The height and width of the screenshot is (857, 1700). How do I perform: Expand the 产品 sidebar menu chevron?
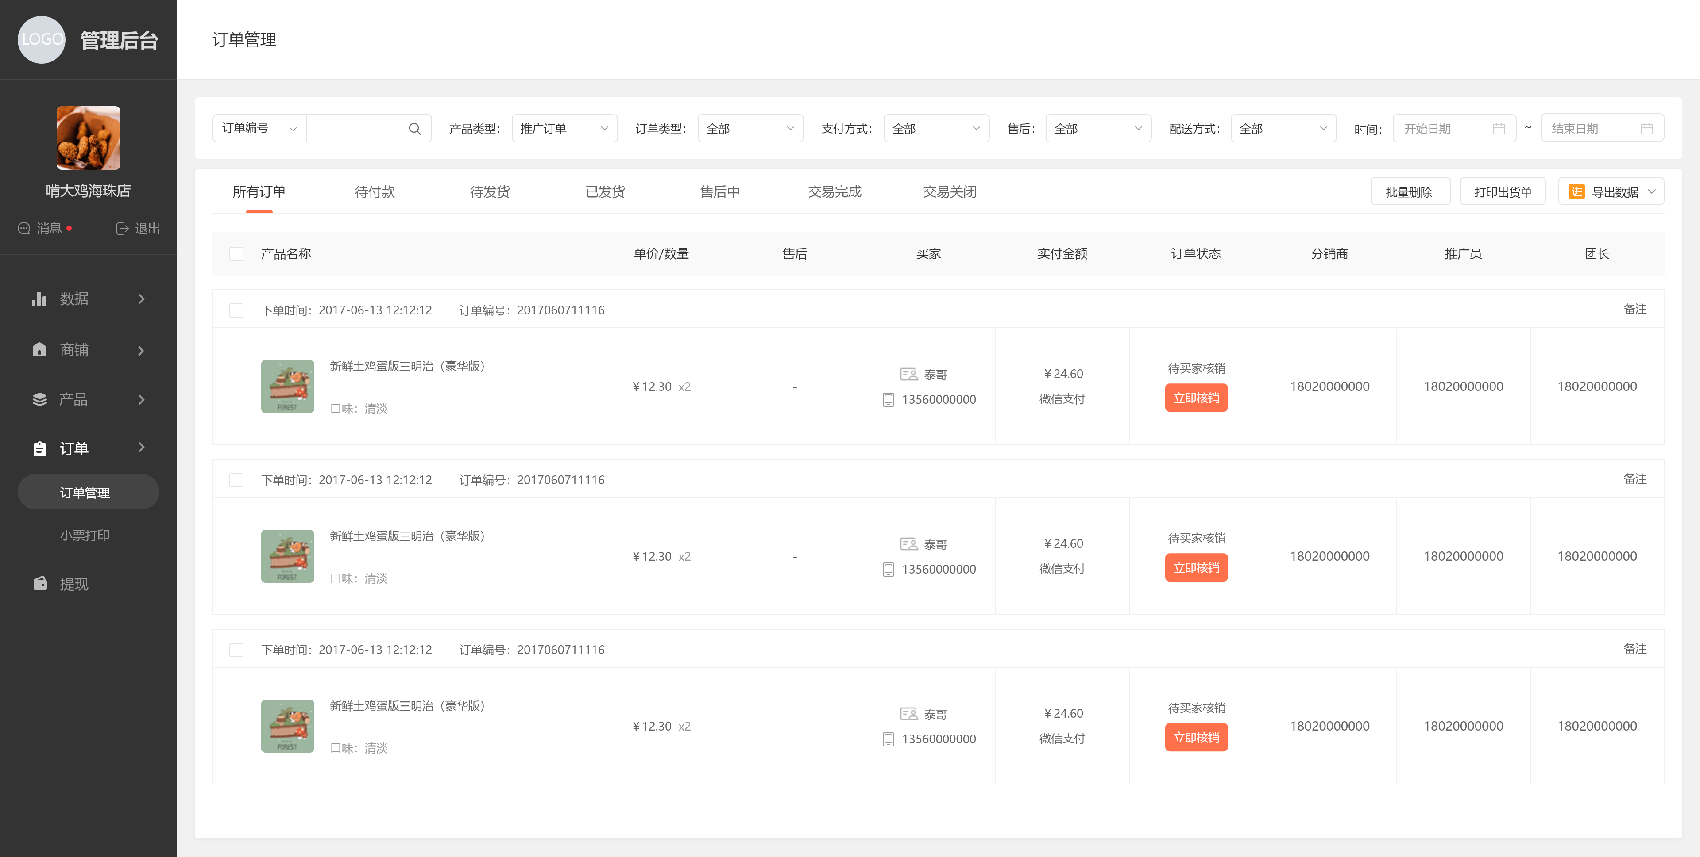coord(141,399)
